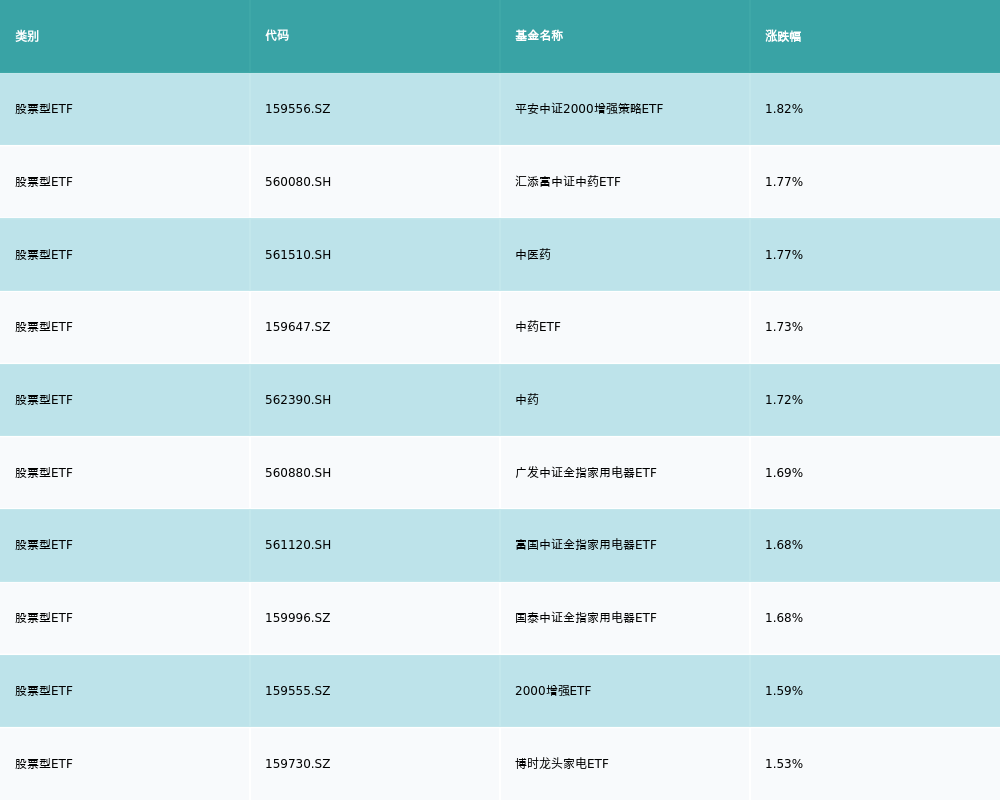Click 股票型ETF in the 560880.SH row

44,473
